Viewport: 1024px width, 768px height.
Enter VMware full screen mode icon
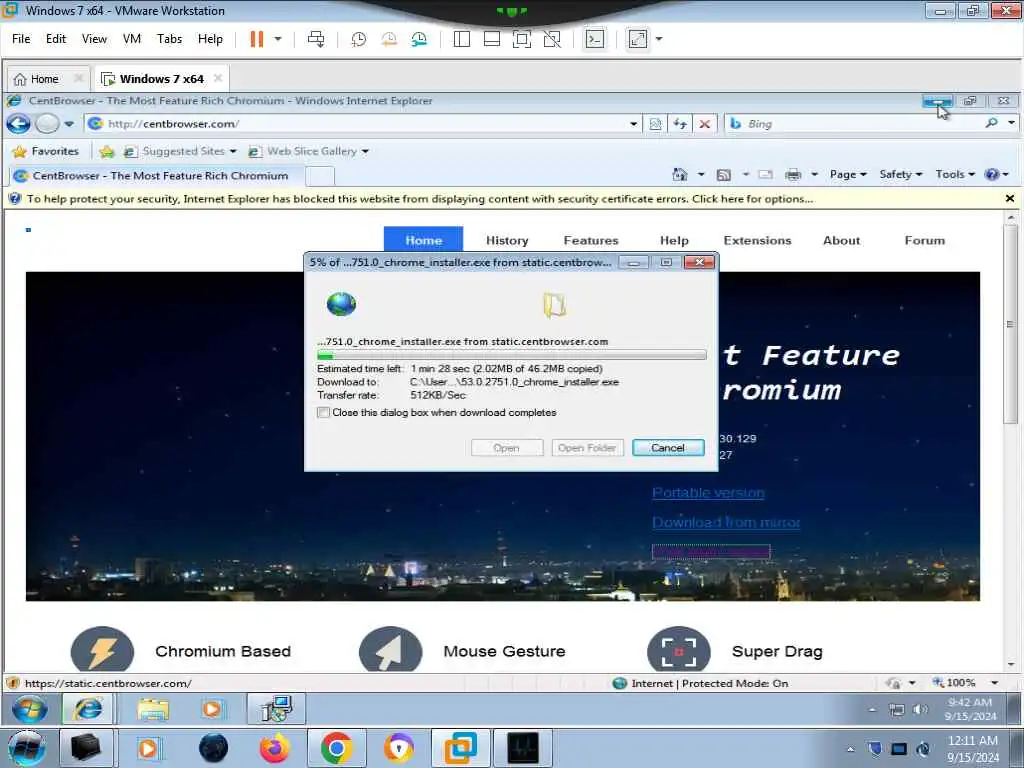point(522,39)
